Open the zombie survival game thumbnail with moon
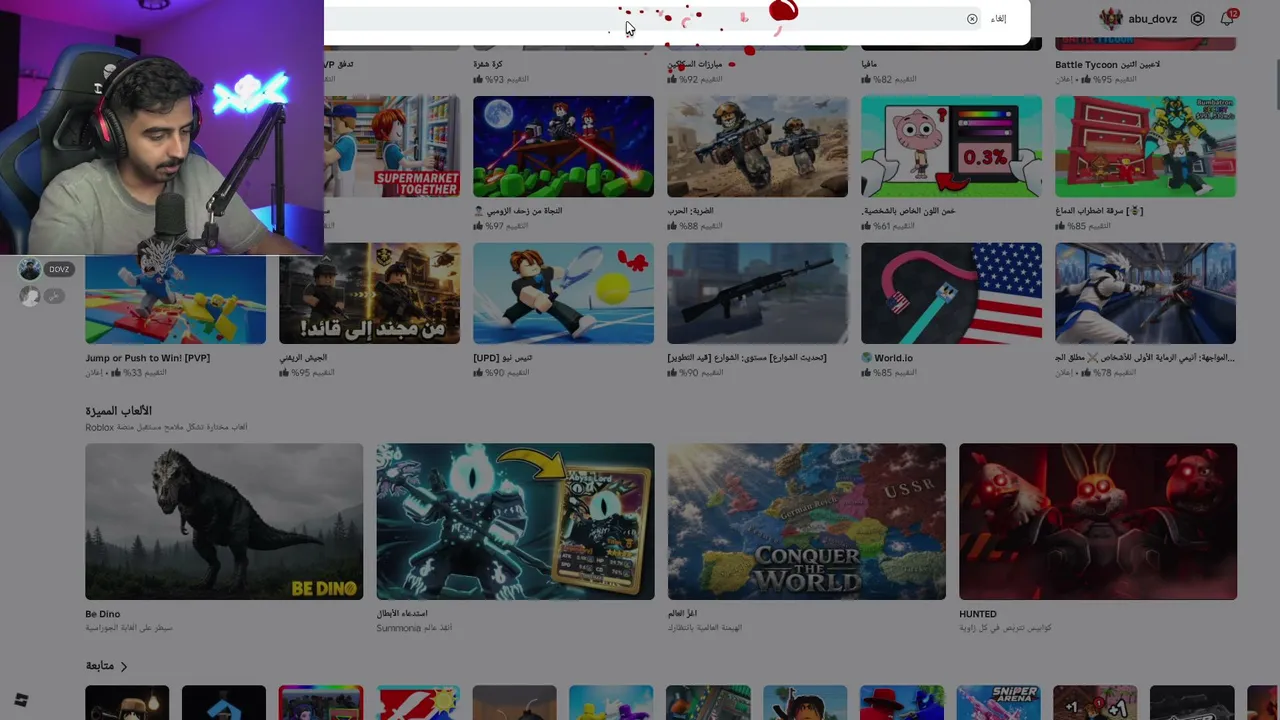The height and width of the screenshot is (720, 1280). 563,146
